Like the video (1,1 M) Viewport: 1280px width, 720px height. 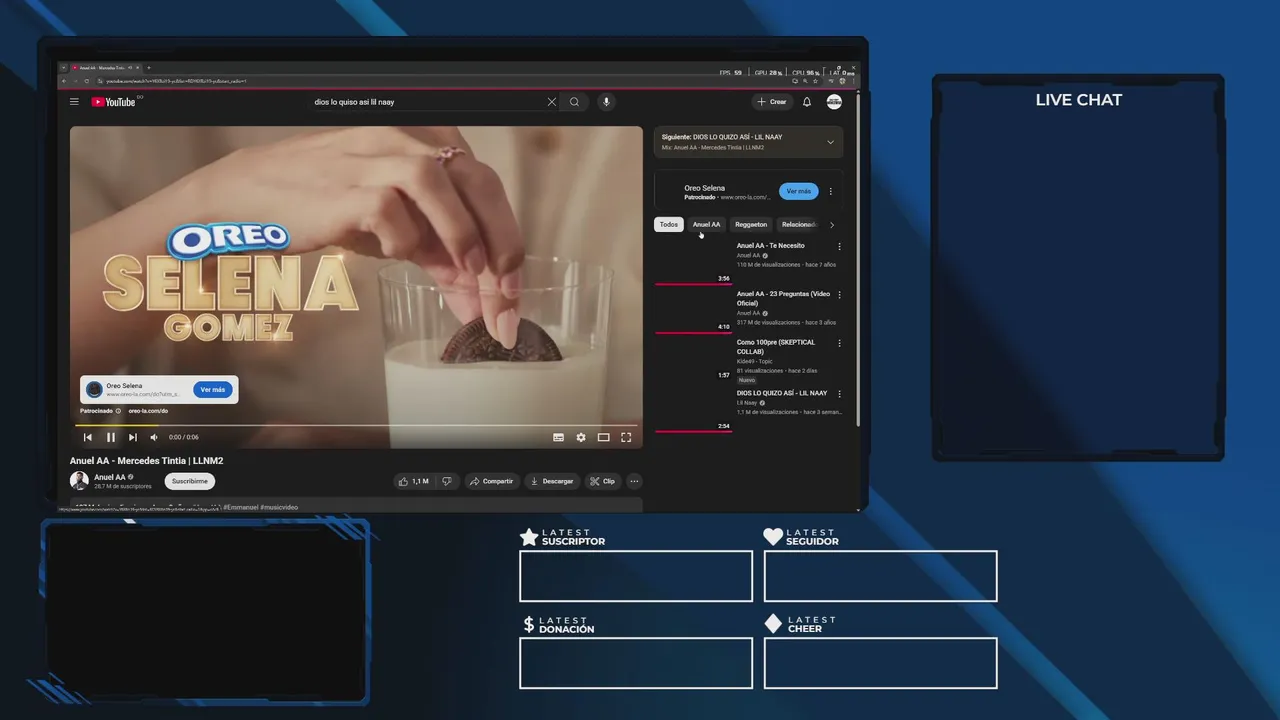[x=414, y=481]
